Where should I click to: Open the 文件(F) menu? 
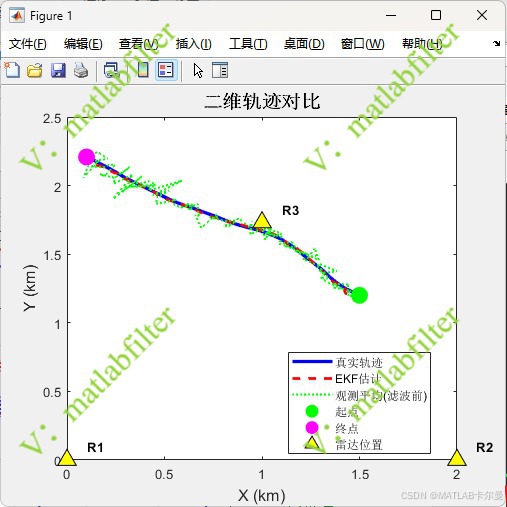click(x=28, y=44)
